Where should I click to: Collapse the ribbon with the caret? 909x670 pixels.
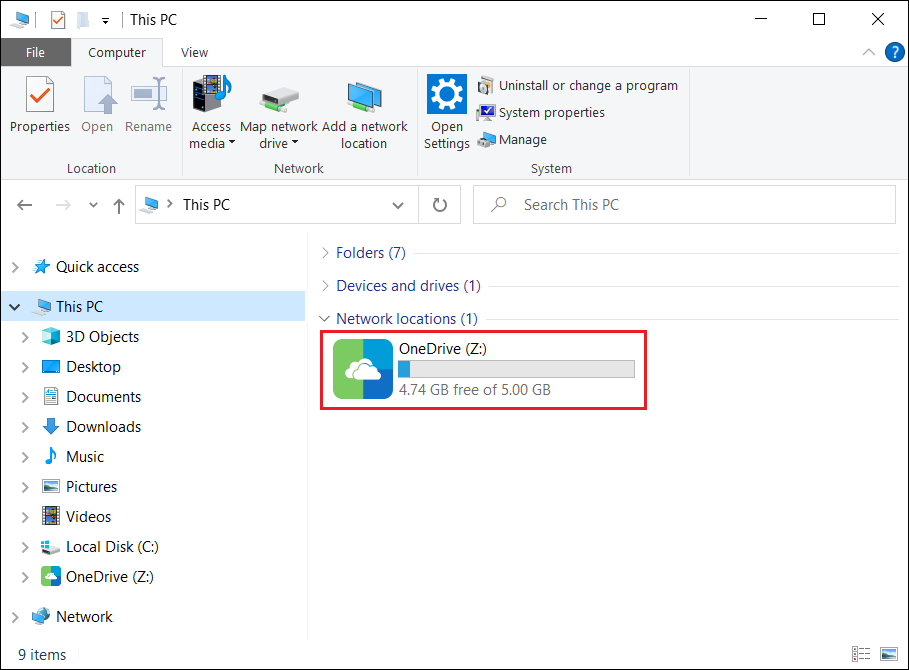868,52
